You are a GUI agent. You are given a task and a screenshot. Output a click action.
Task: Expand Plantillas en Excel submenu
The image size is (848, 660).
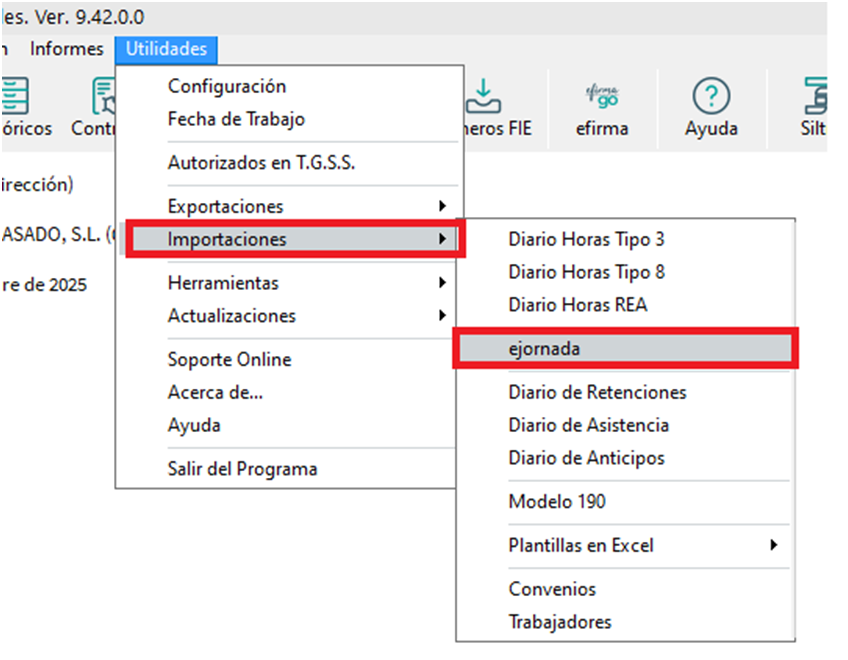(580, 545)
